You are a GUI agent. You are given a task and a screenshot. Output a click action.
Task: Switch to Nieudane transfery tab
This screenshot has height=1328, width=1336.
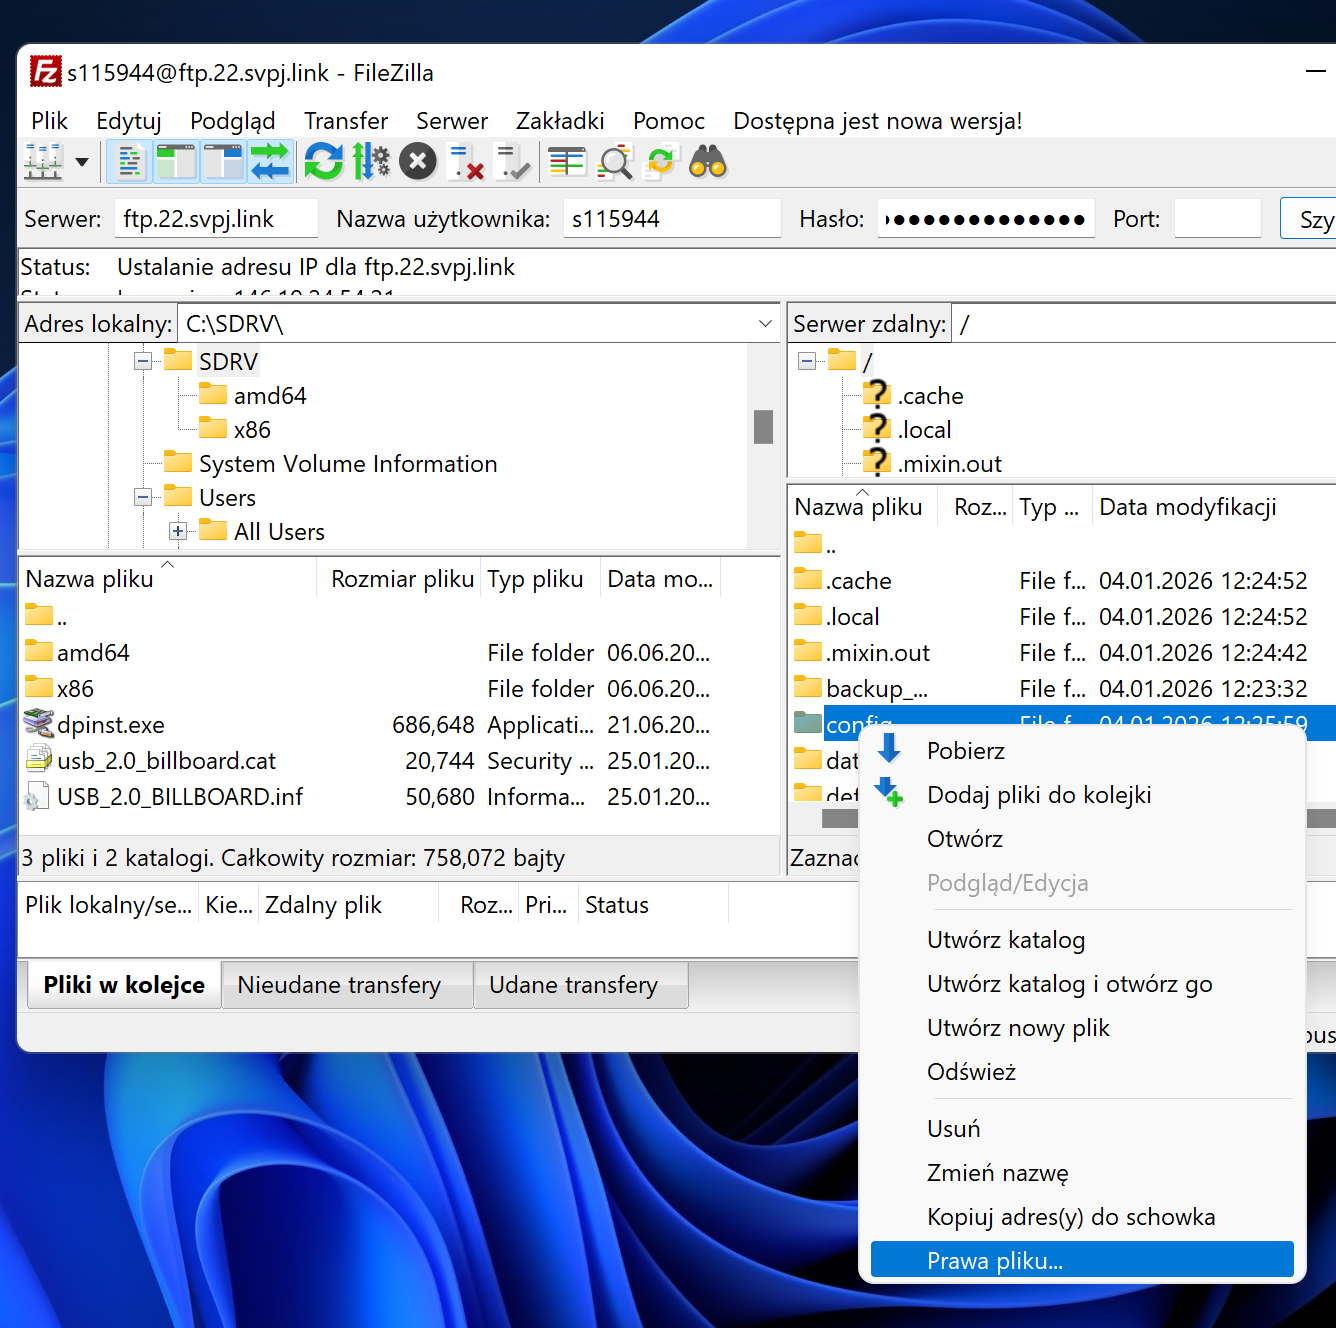tap(339, 985)
